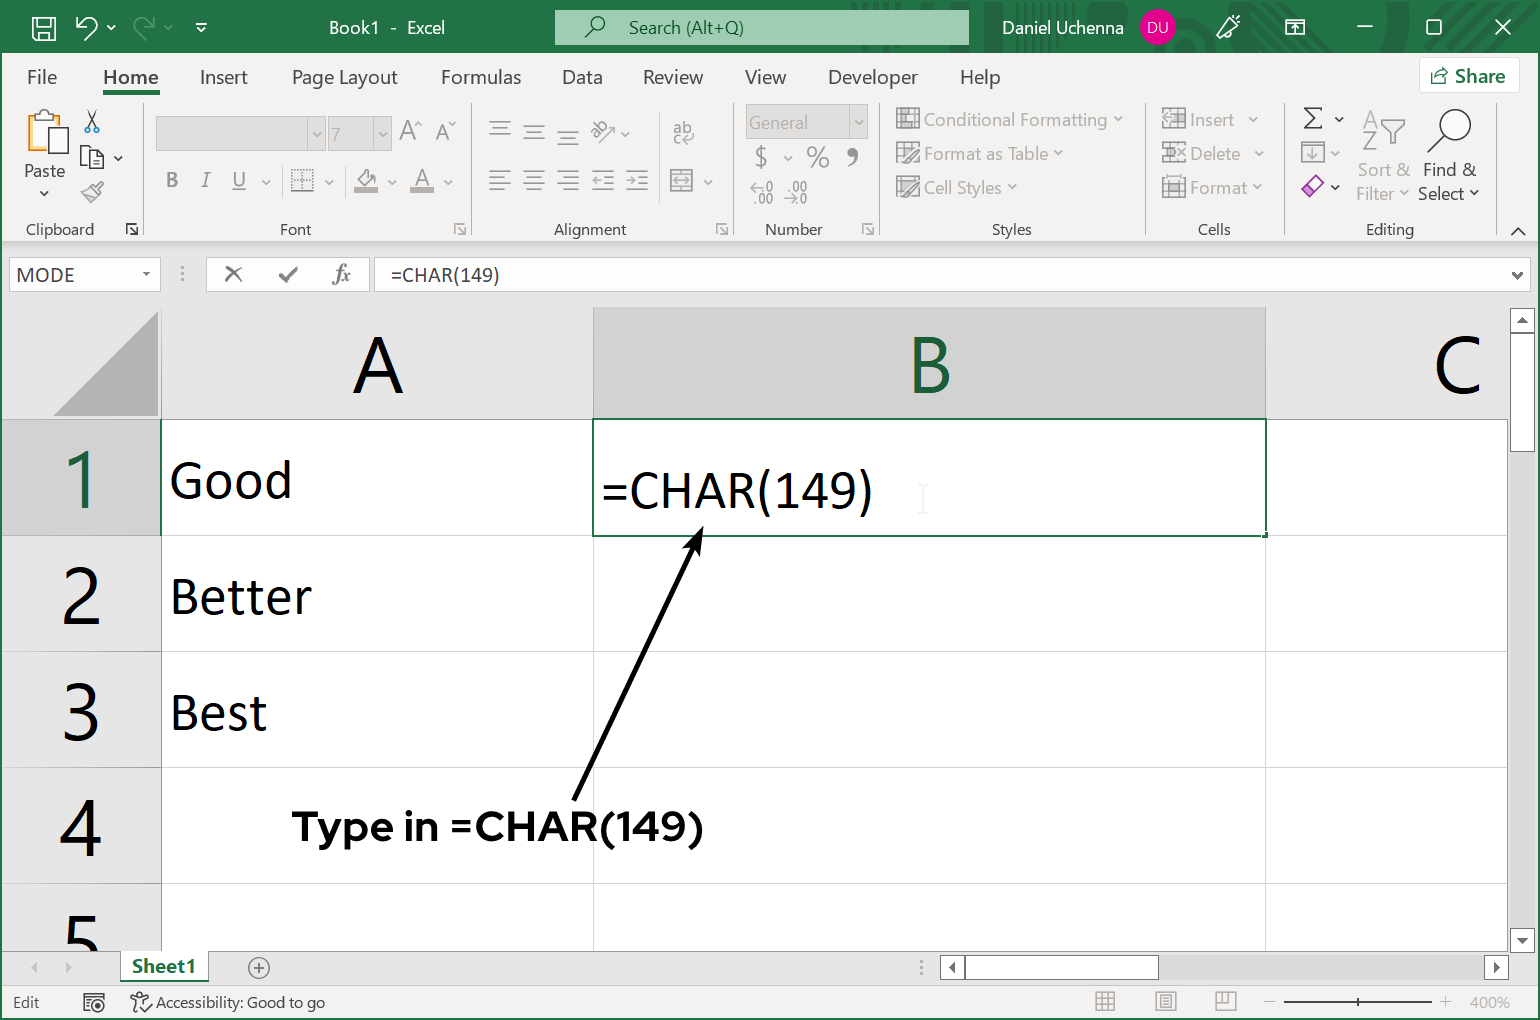The image size is (1540, 1020).
Task: Expand the formula bar chevron
Action: pyautogui.click(x=1517, y=275)
